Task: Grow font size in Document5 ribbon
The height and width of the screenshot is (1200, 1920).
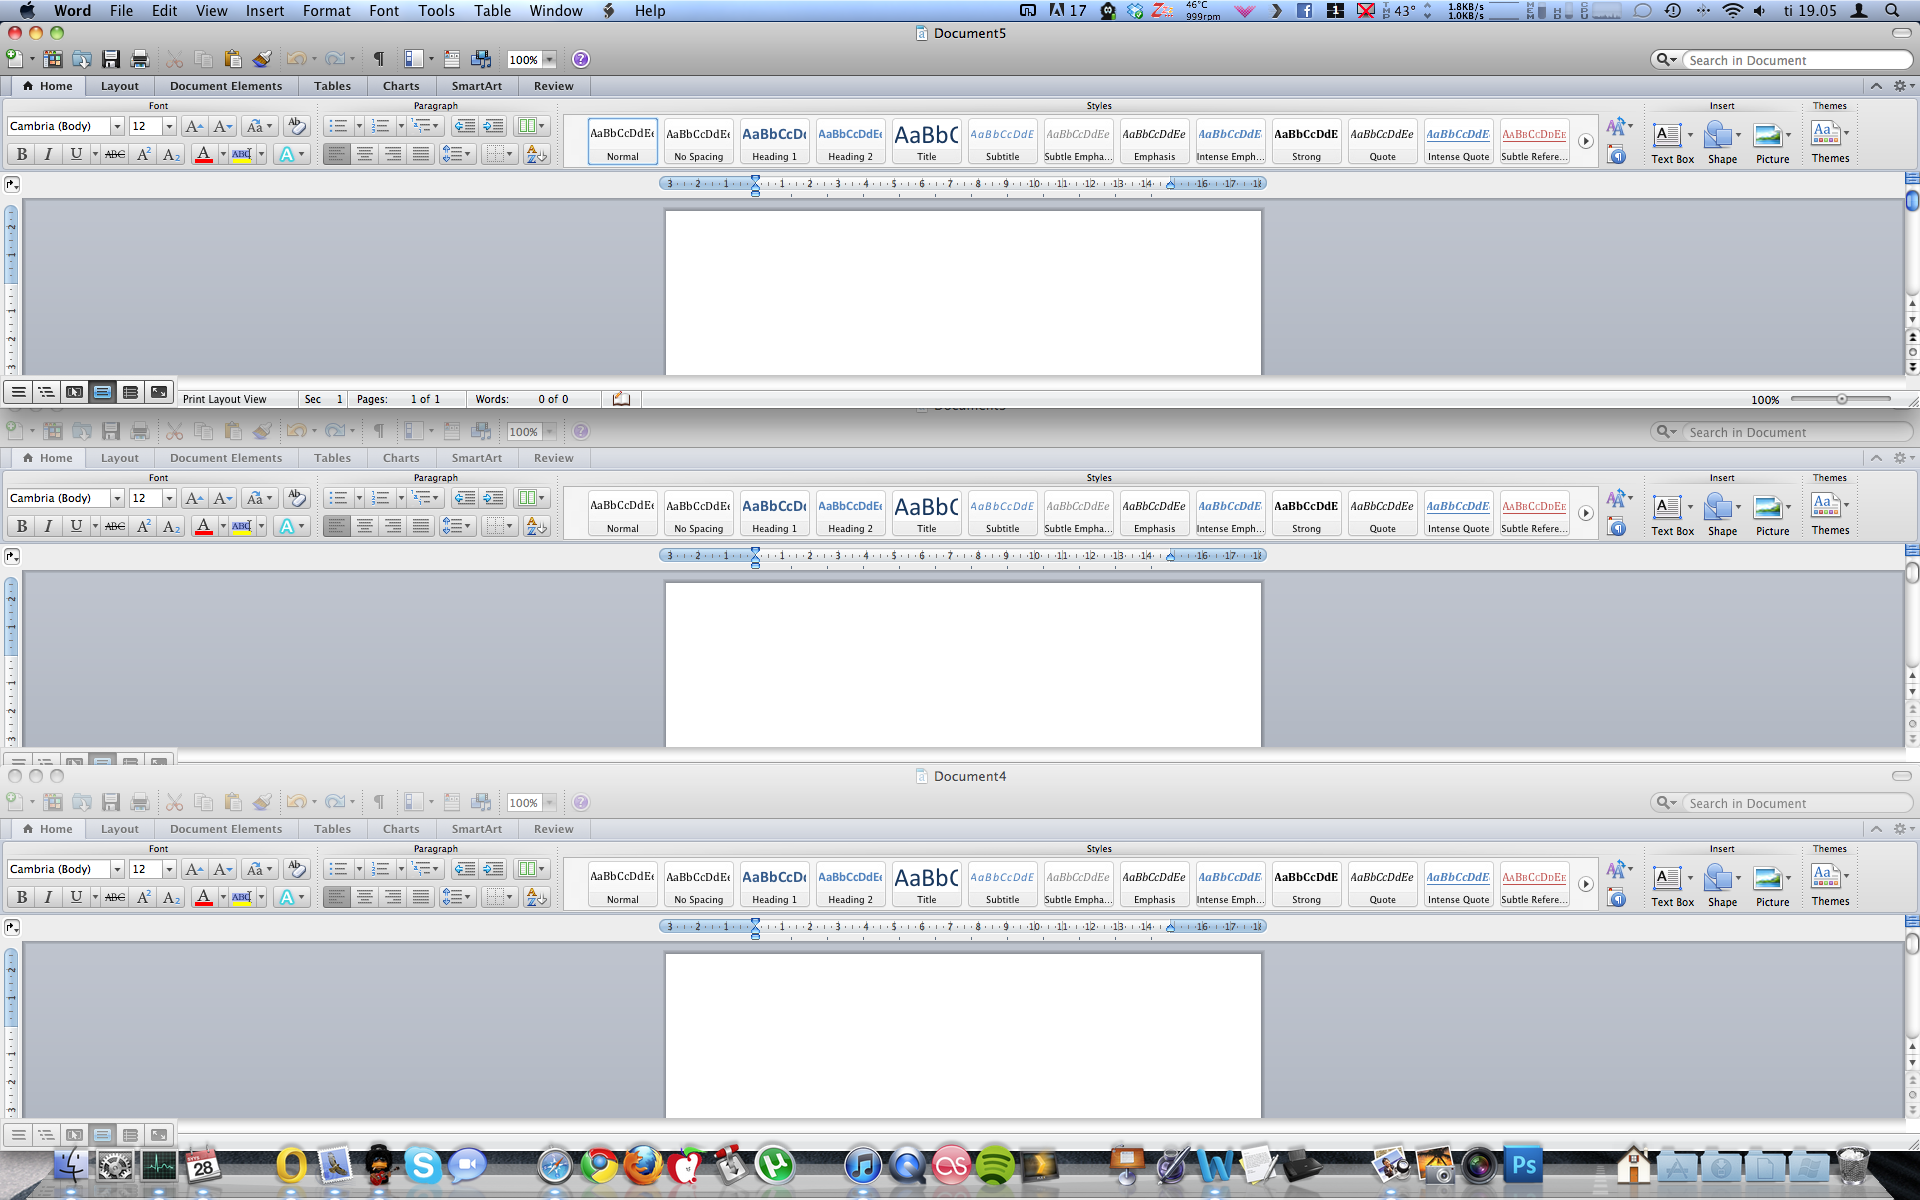Action: (194, 126)
